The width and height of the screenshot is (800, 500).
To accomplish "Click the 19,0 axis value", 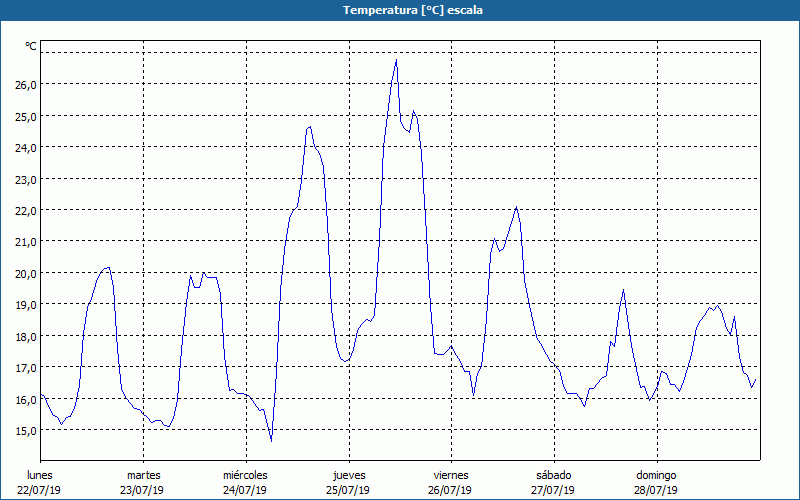I will pos(26,305).
